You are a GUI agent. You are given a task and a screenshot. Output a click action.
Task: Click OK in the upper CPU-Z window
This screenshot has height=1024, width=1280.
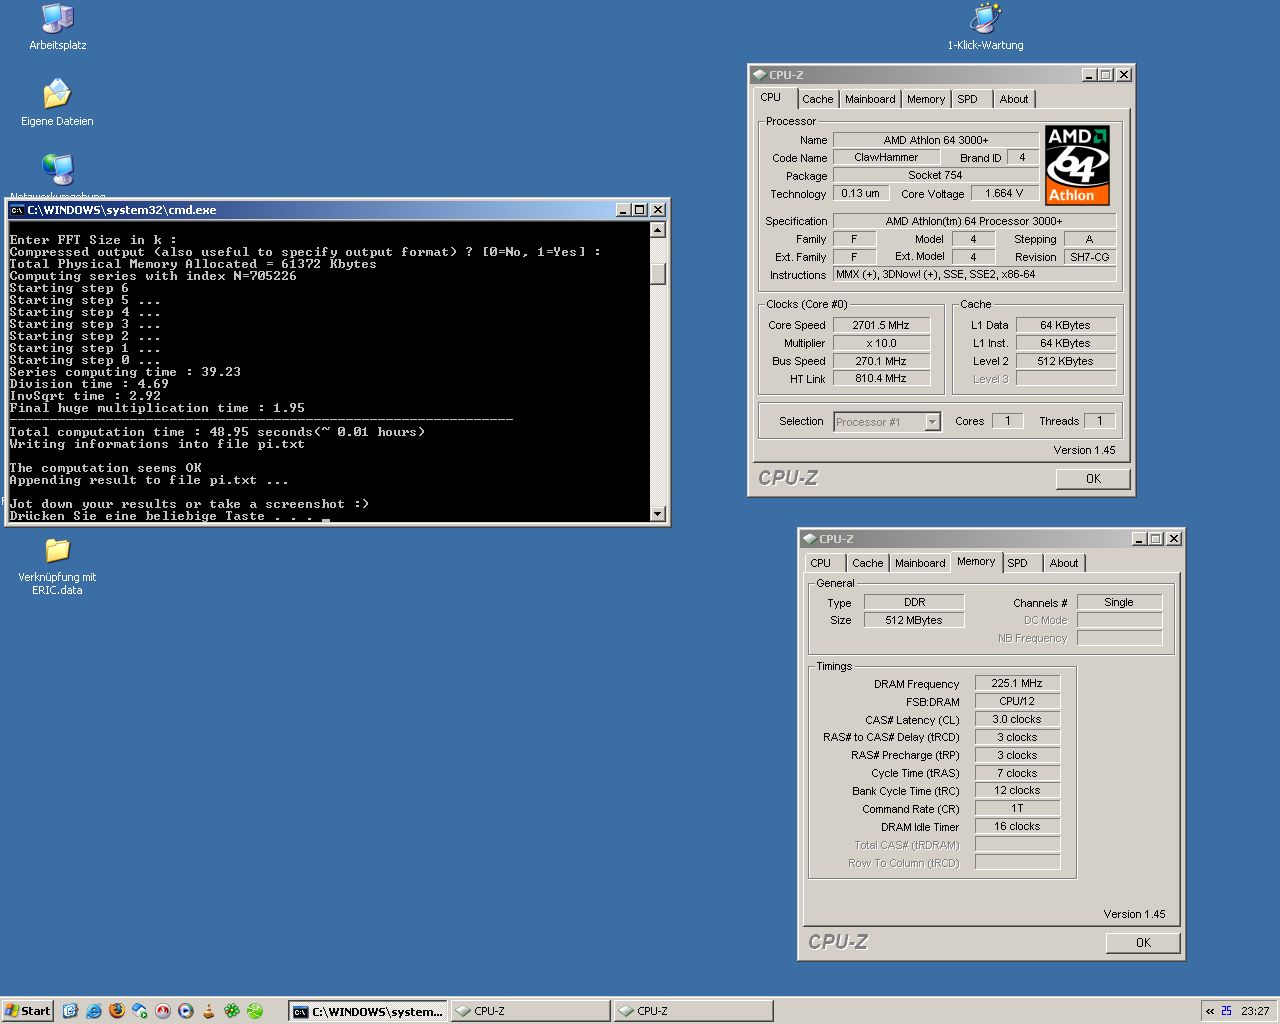pyautogui.click(x=1093, y=479)
